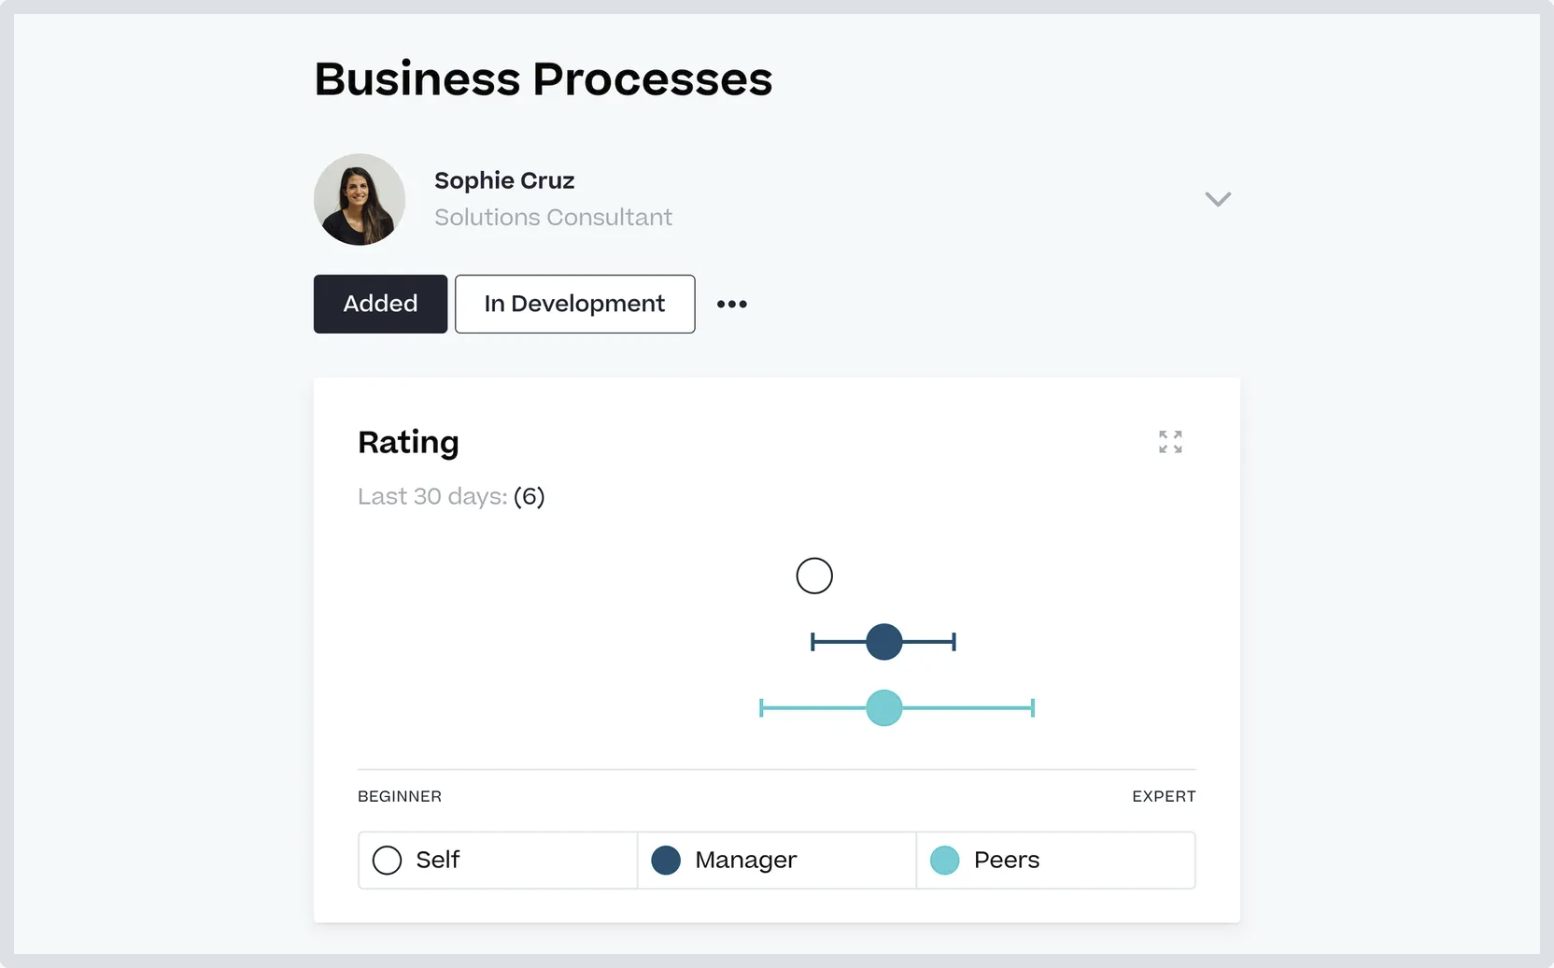Toggle the Peers rating legend filter
This screenshot has width=1554, height=968.
tap(1055, 860)
